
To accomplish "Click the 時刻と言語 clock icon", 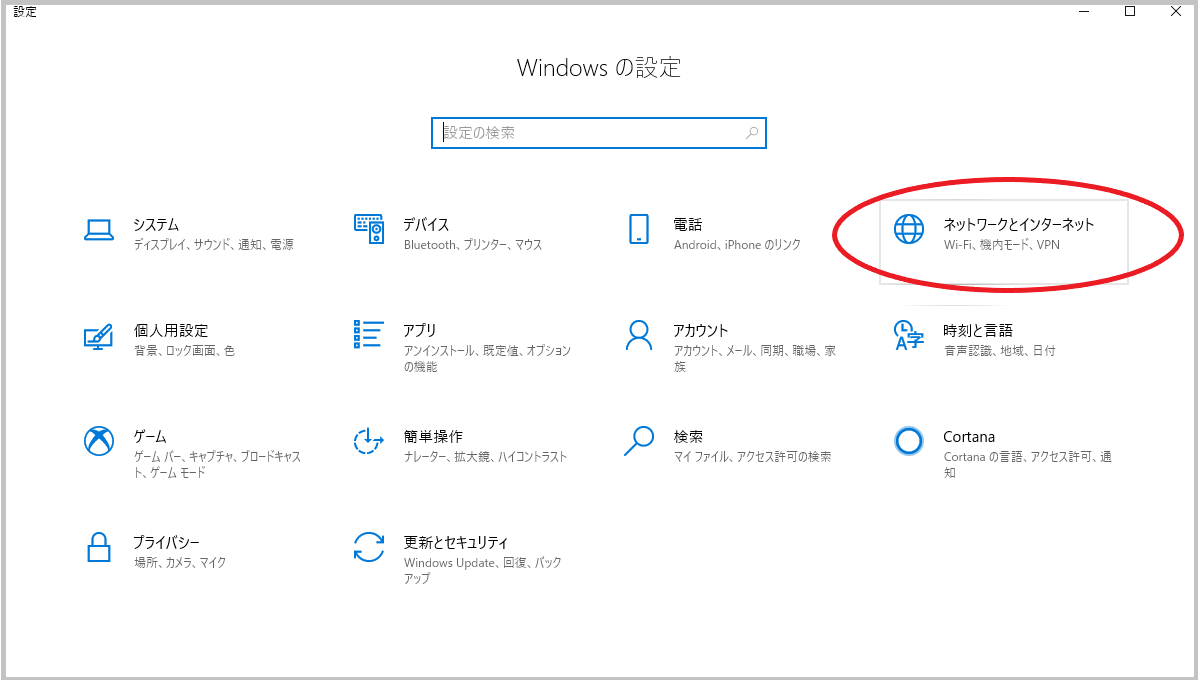I will pos(909,335).
